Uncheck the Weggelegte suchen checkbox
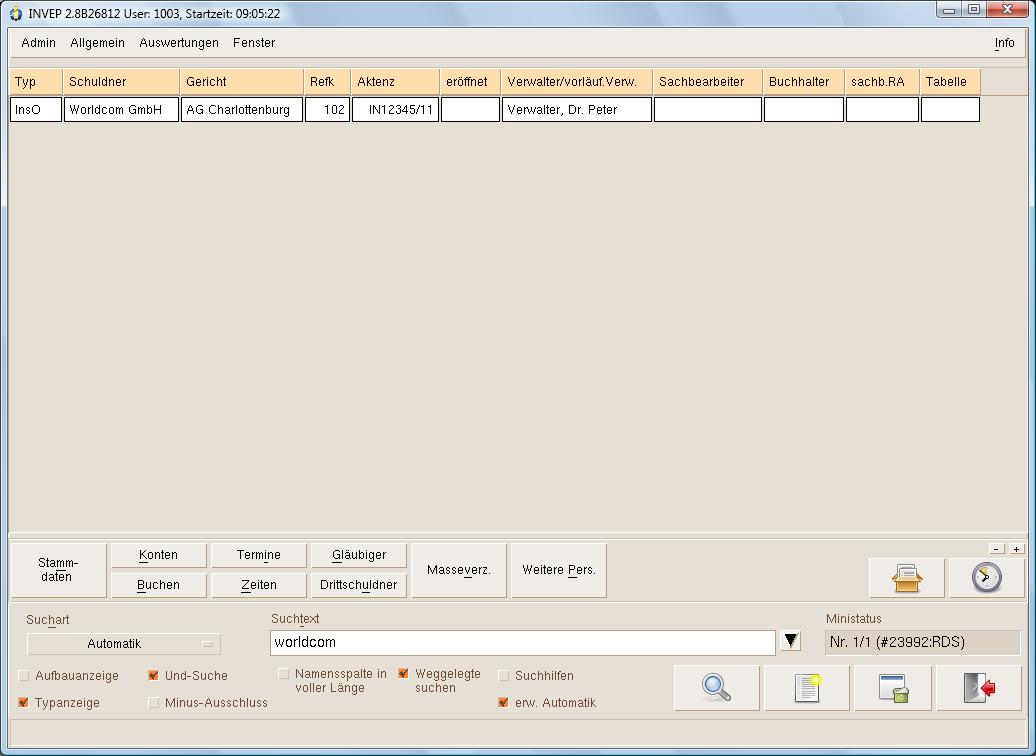 [404, 674]
